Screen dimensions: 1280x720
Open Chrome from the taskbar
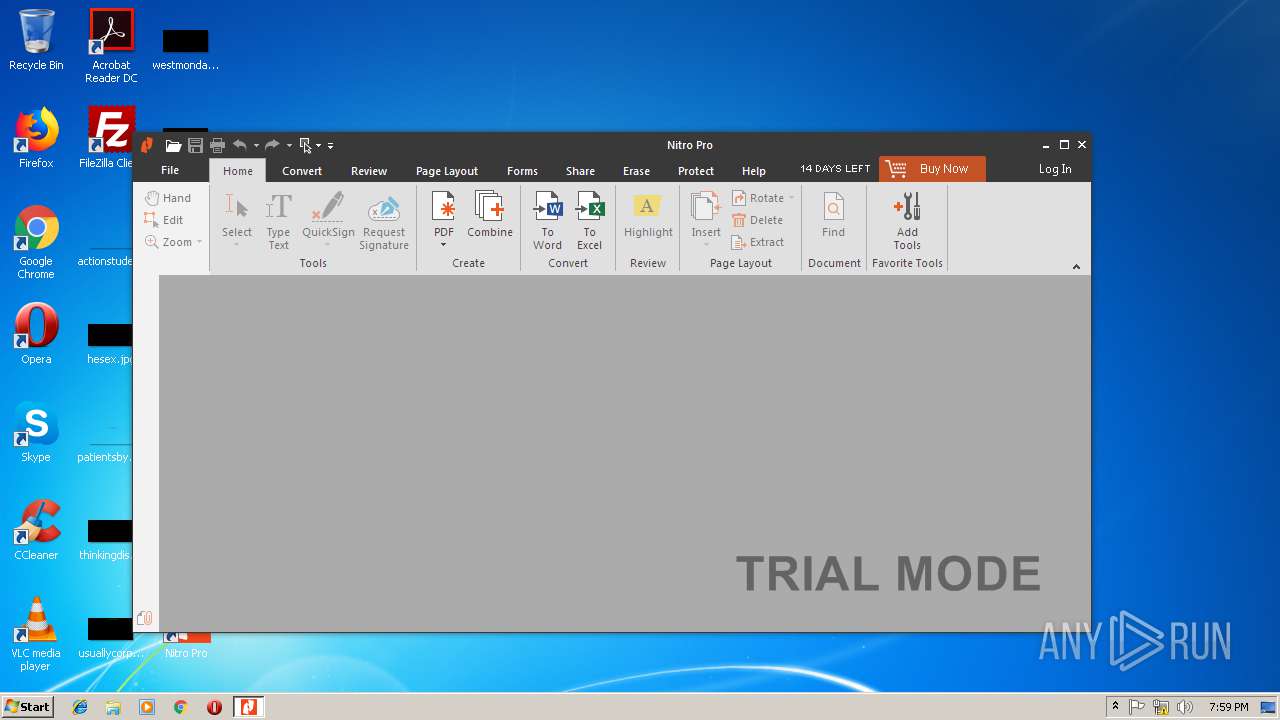(x=180, y=707)
